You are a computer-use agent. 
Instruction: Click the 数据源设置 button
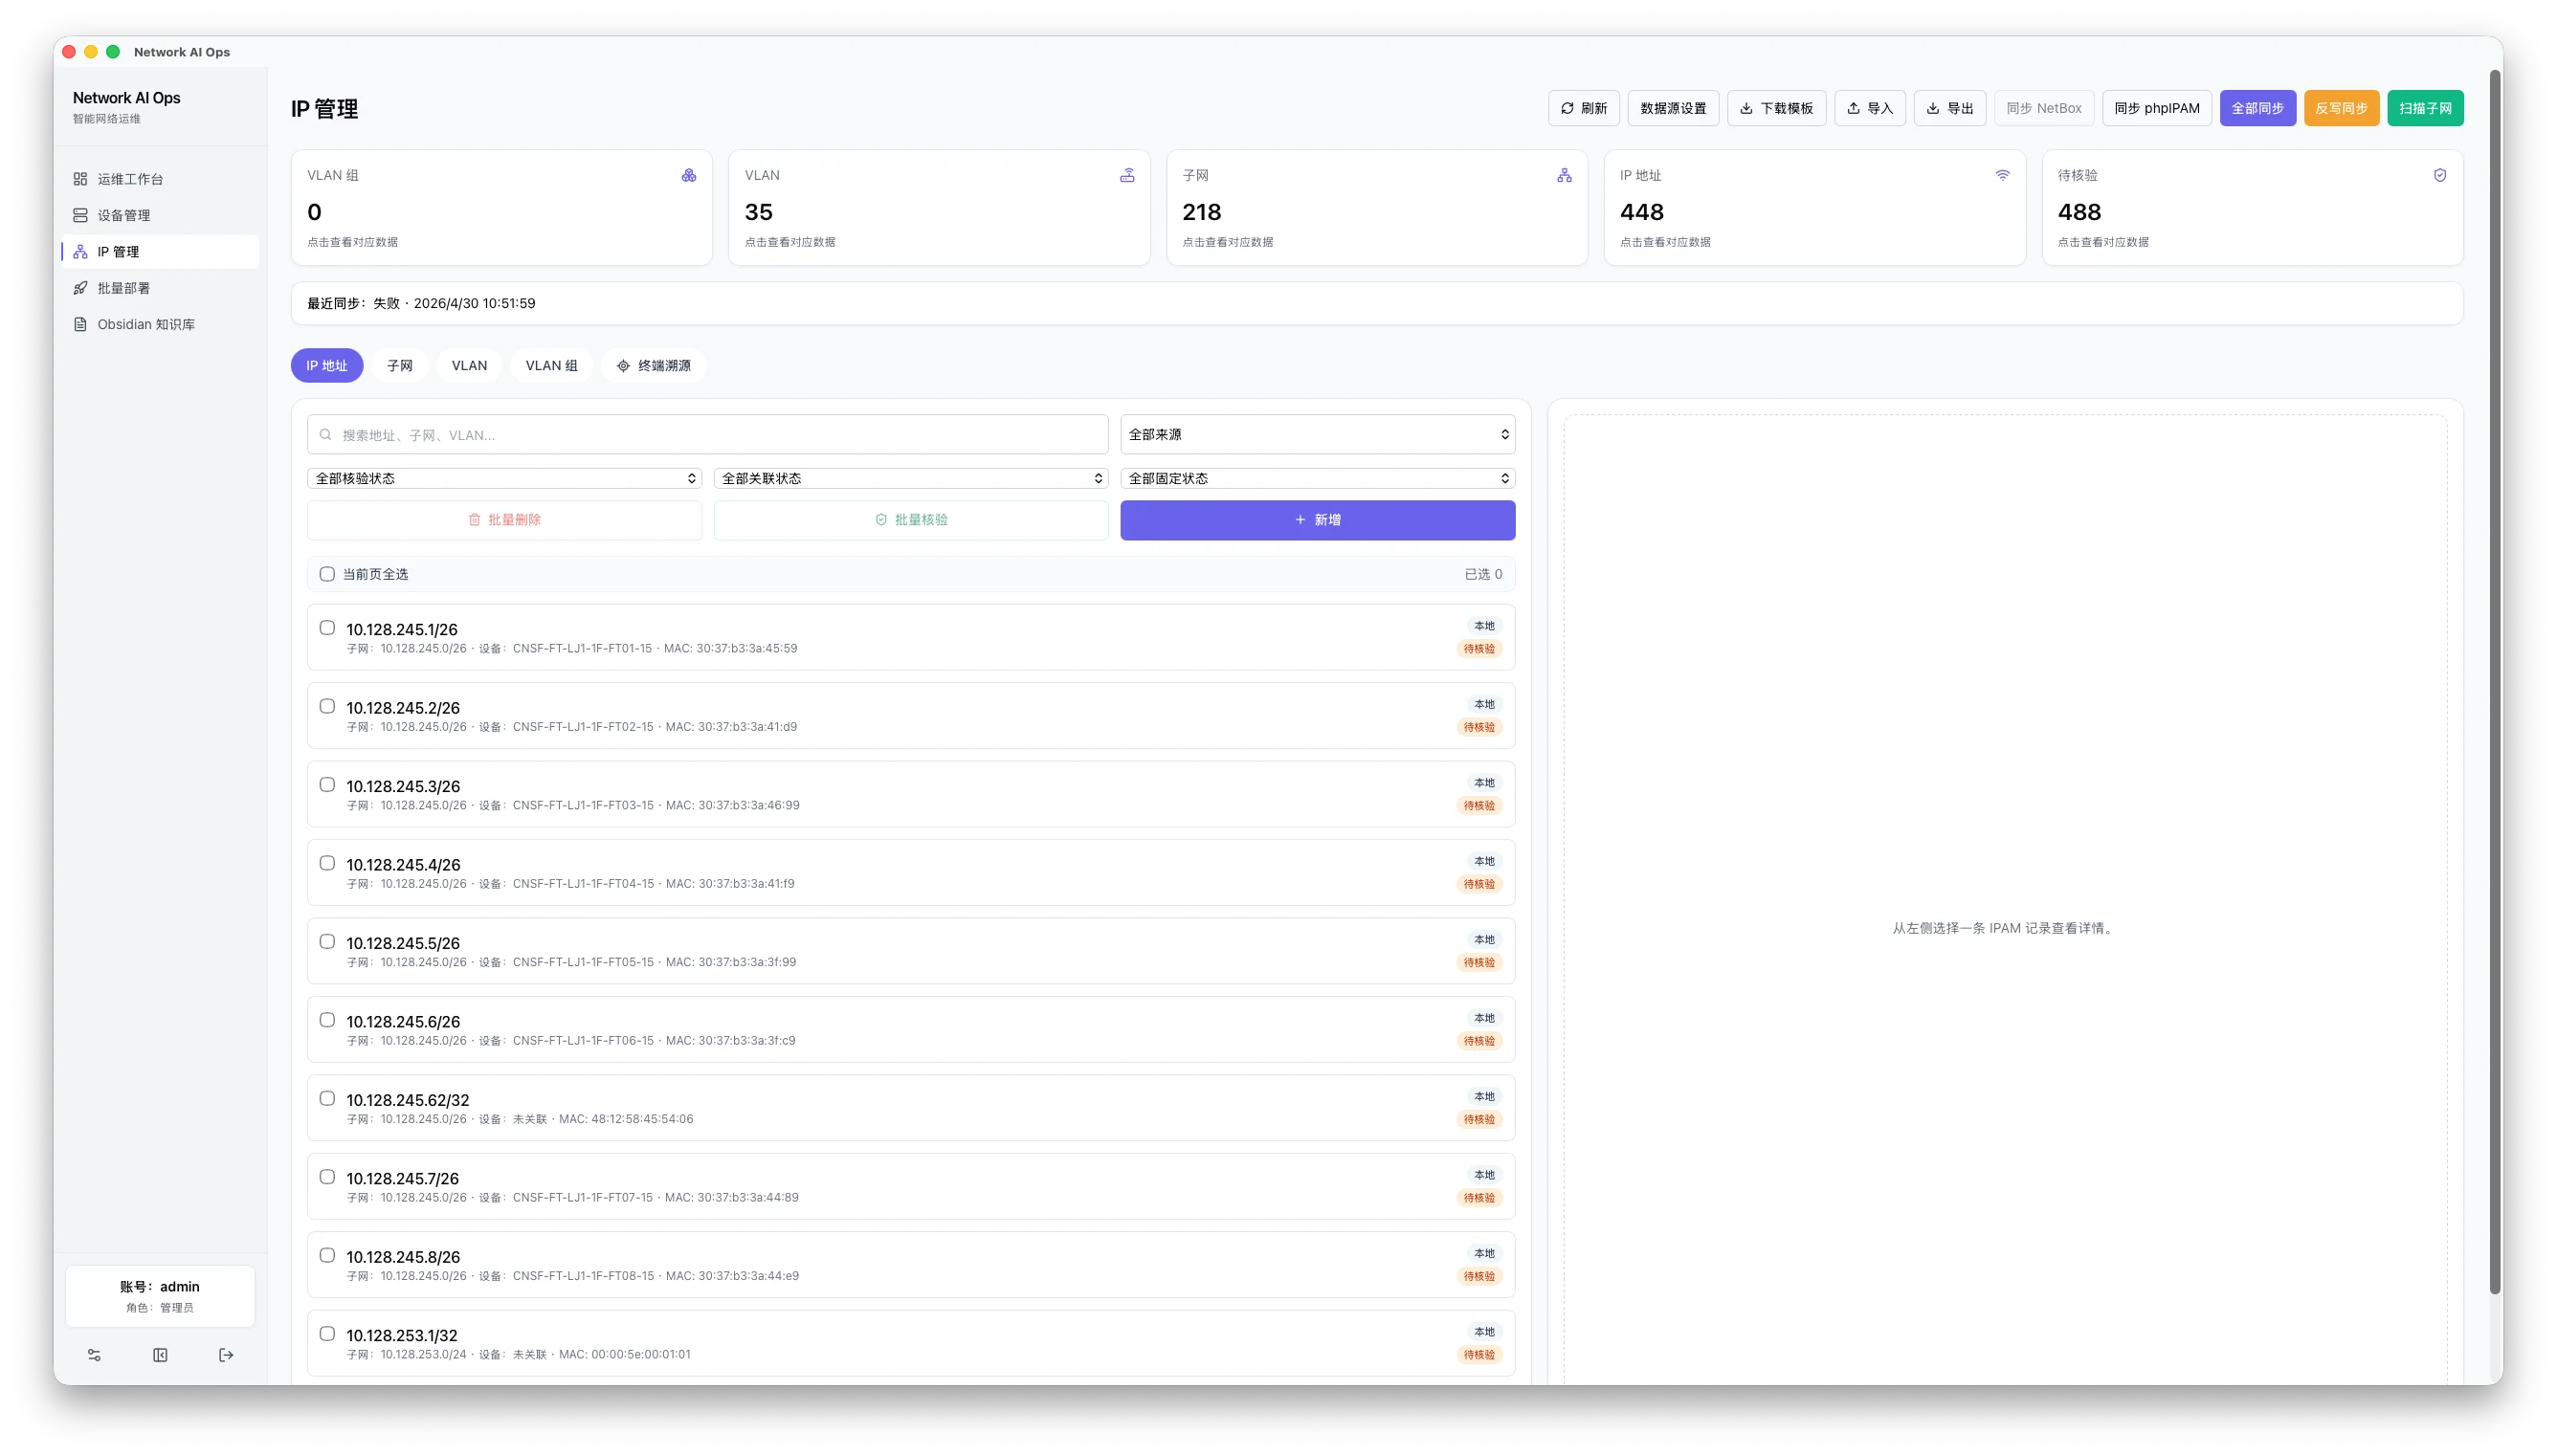1673,108
